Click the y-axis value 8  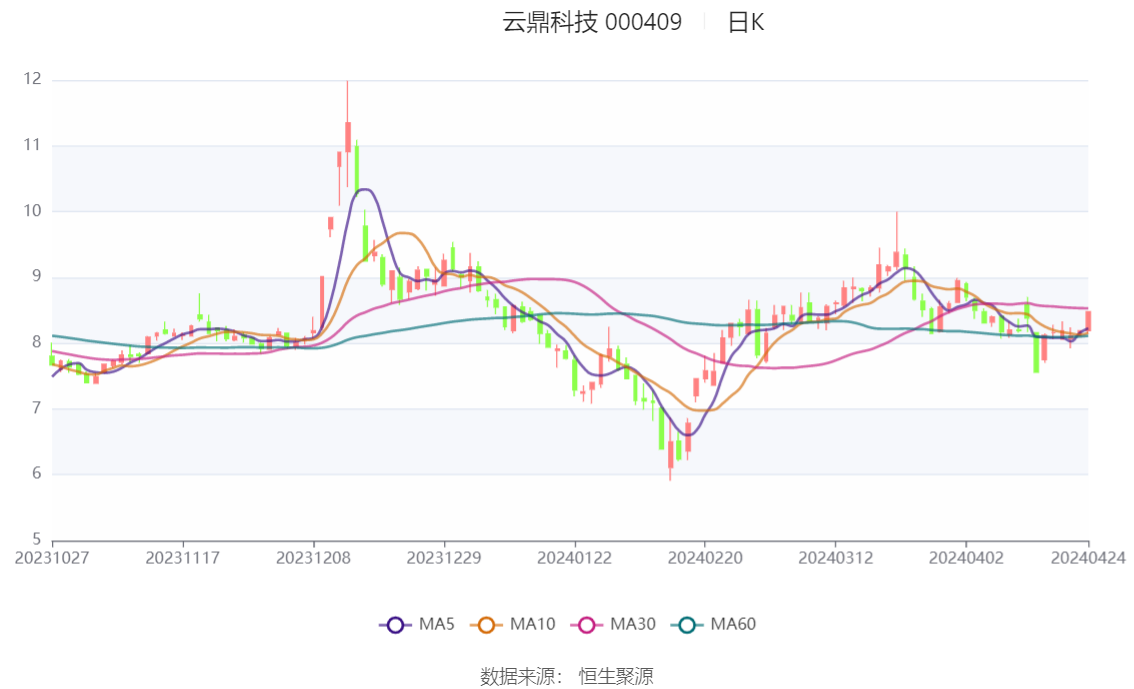tap(36, 342)
